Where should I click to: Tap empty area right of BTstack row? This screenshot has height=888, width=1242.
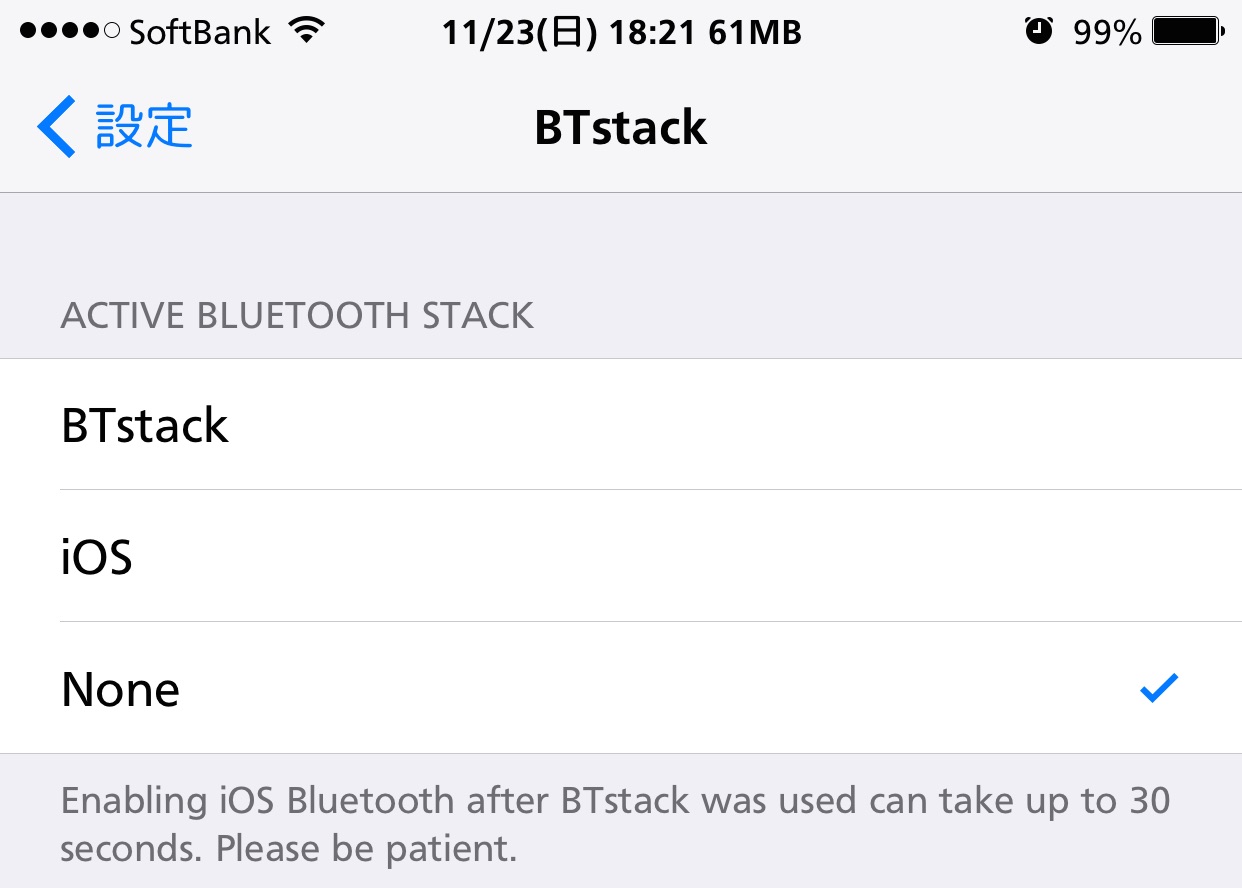click(700, 425)
